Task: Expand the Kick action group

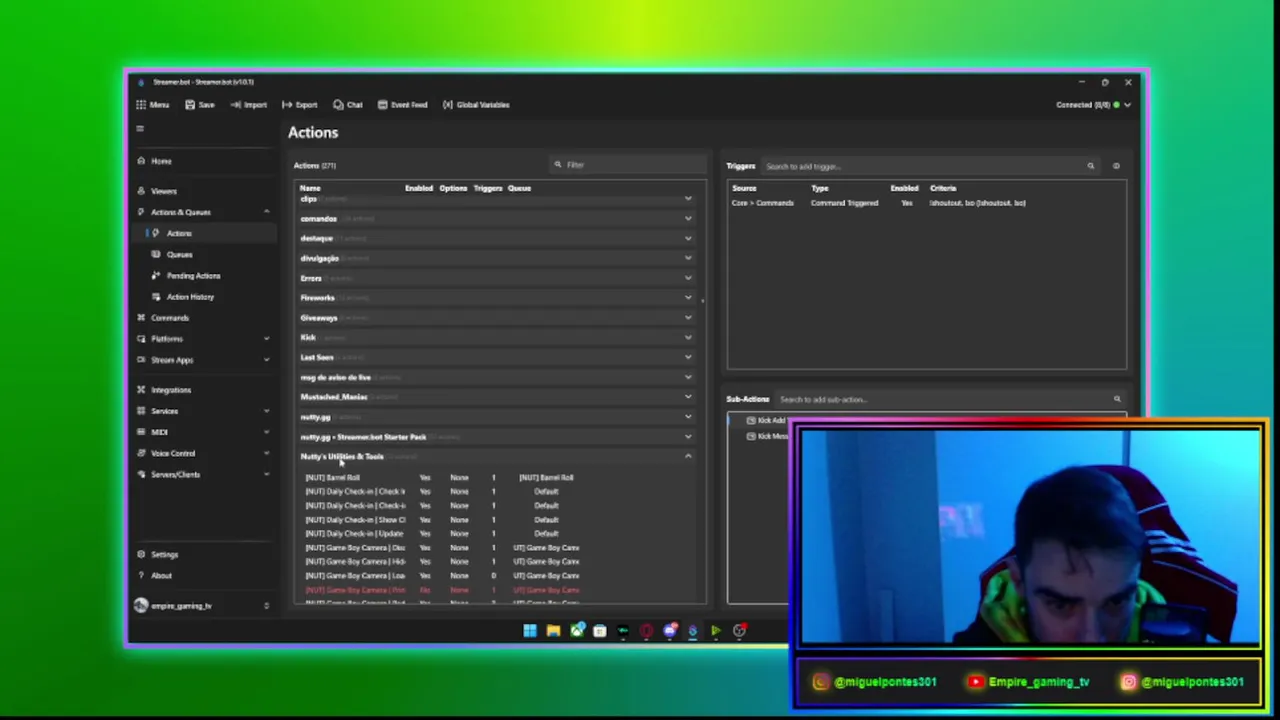Action: (x=497, y=337)
